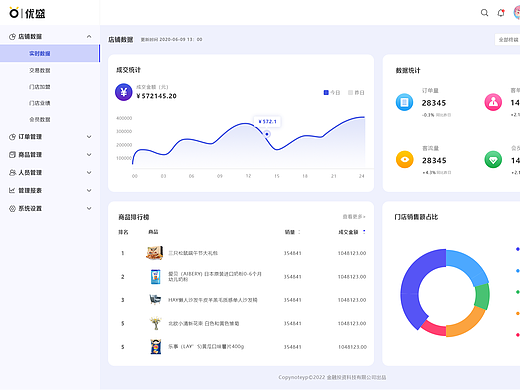Open the 人员管理 menu label
Image resolution: width=520 pixels, height=390 pixels.
[30, 173]
